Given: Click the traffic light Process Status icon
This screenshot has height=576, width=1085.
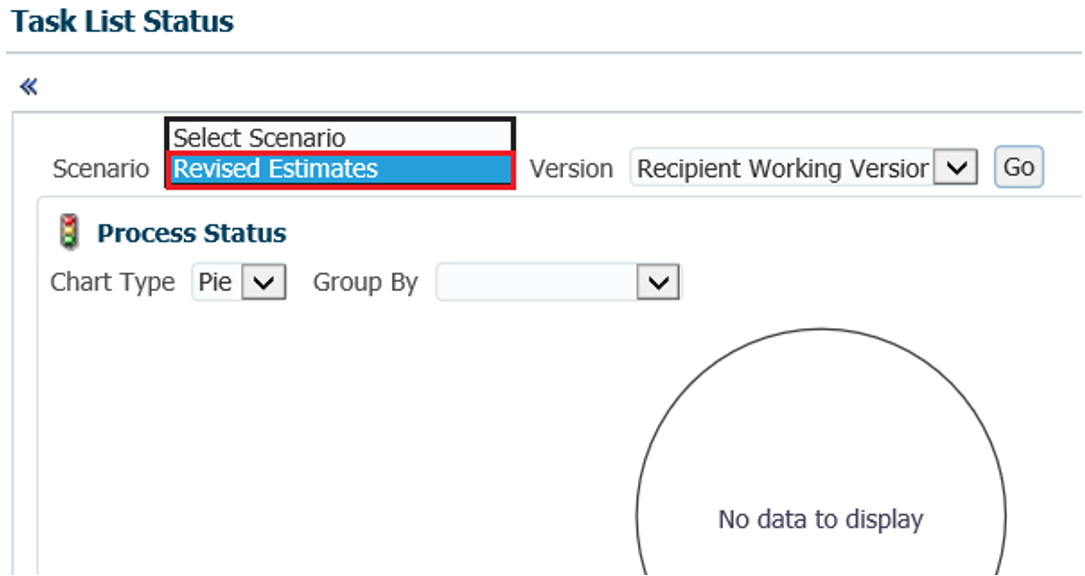Looking at the screenshot, I should pos(69,233).
